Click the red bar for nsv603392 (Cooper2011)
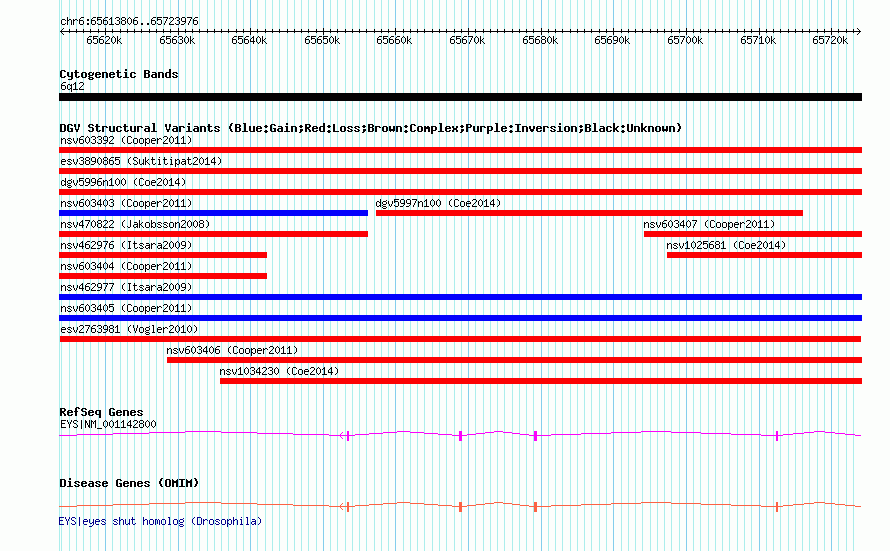The height and width of the screenshot is (551, 890). pyautogui.click(x=460, y=150)
